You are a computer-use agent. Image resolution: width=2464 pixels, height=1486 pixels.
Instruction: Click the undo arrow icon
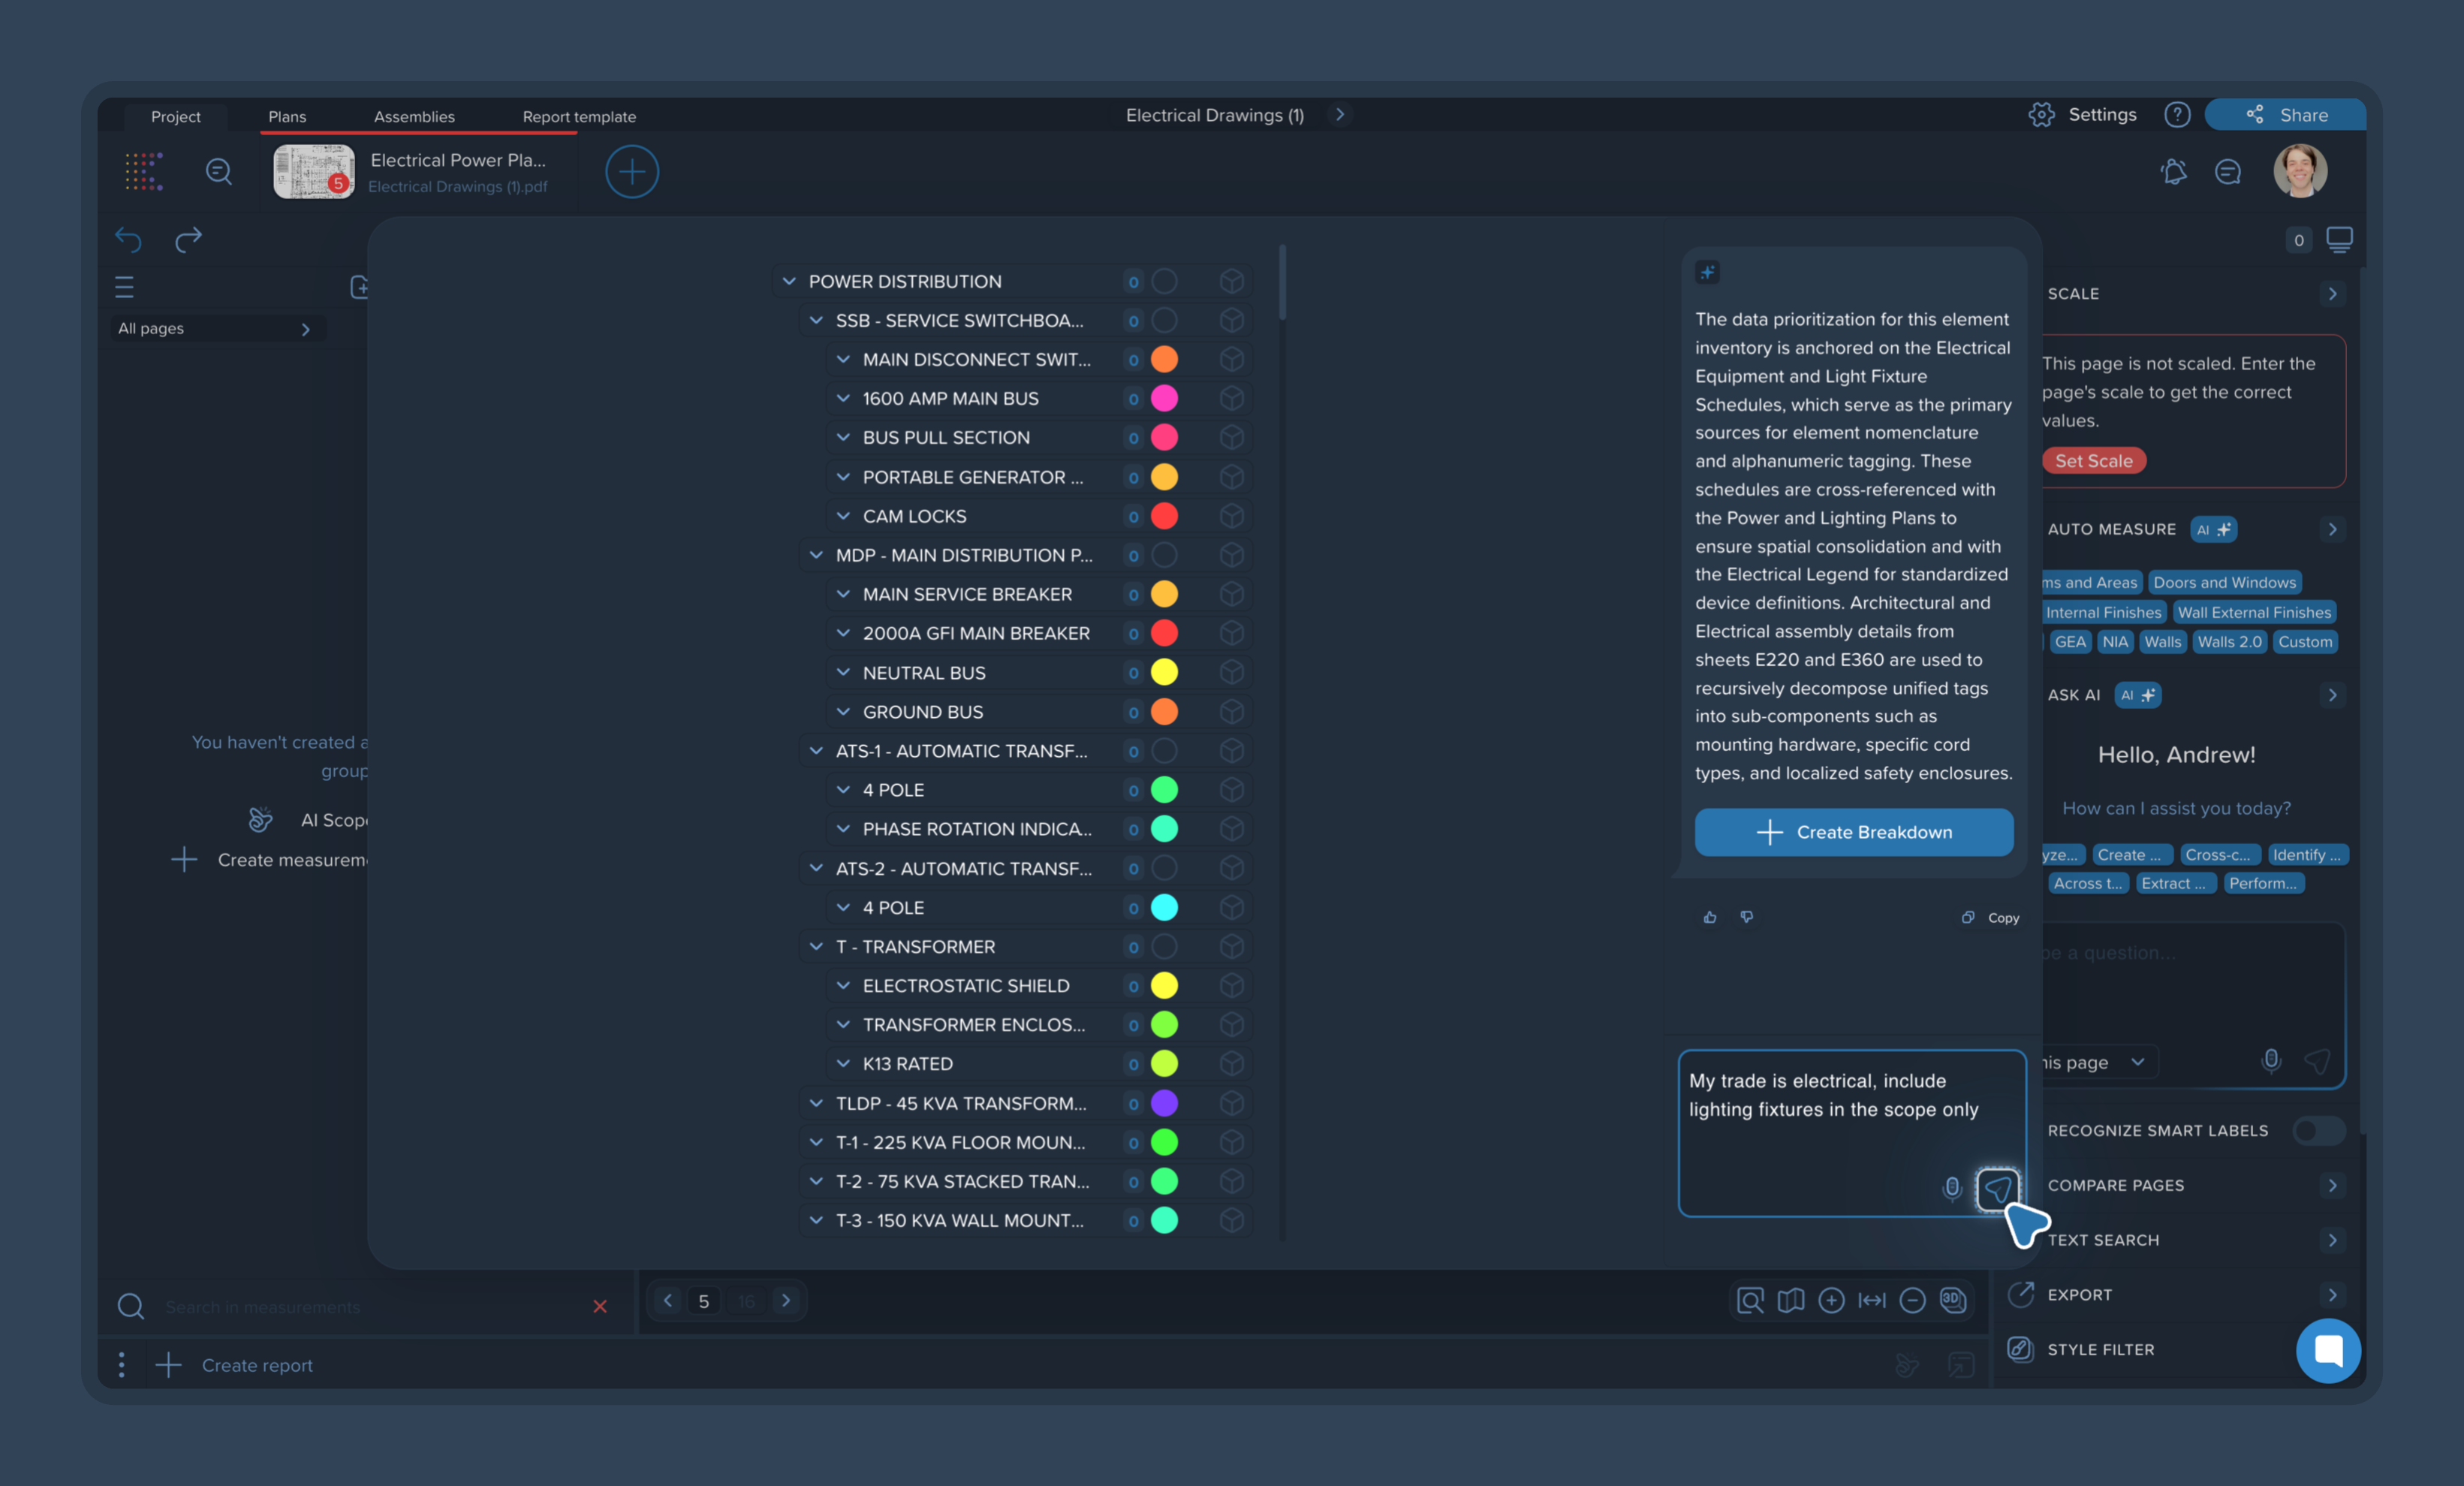click(x=128, y=239)
